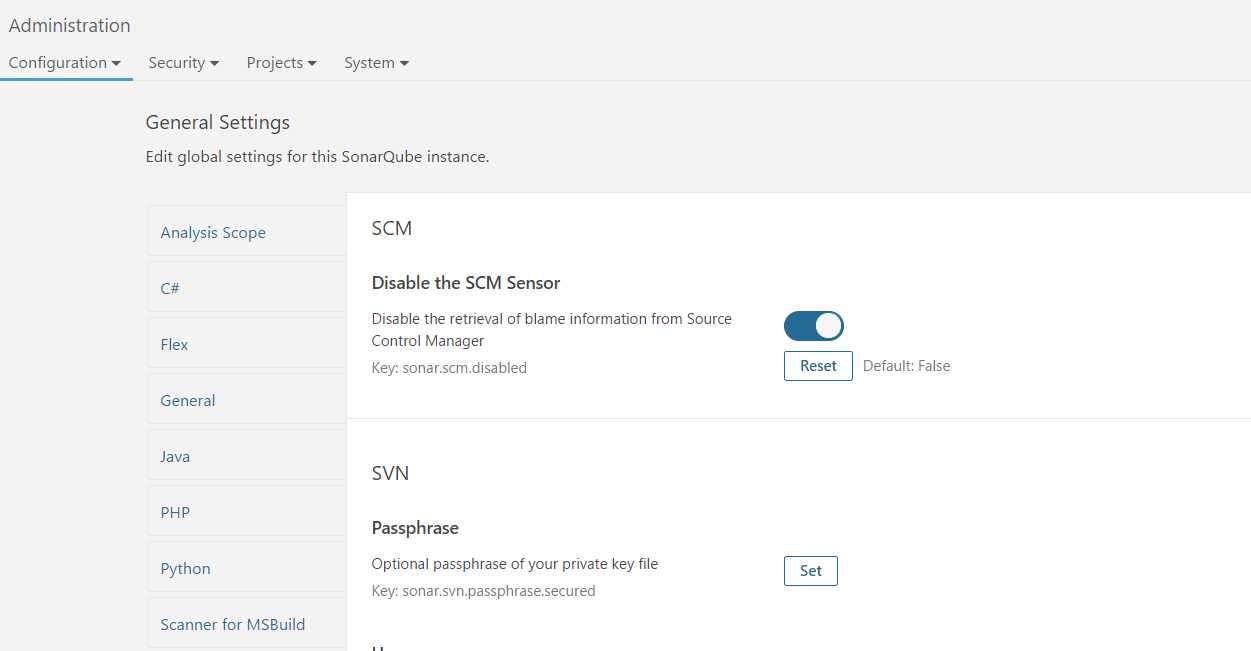Click the 'Key: sonar.scm.disabled' text
Screen dimensions: 1251x651
click(449, 368)
